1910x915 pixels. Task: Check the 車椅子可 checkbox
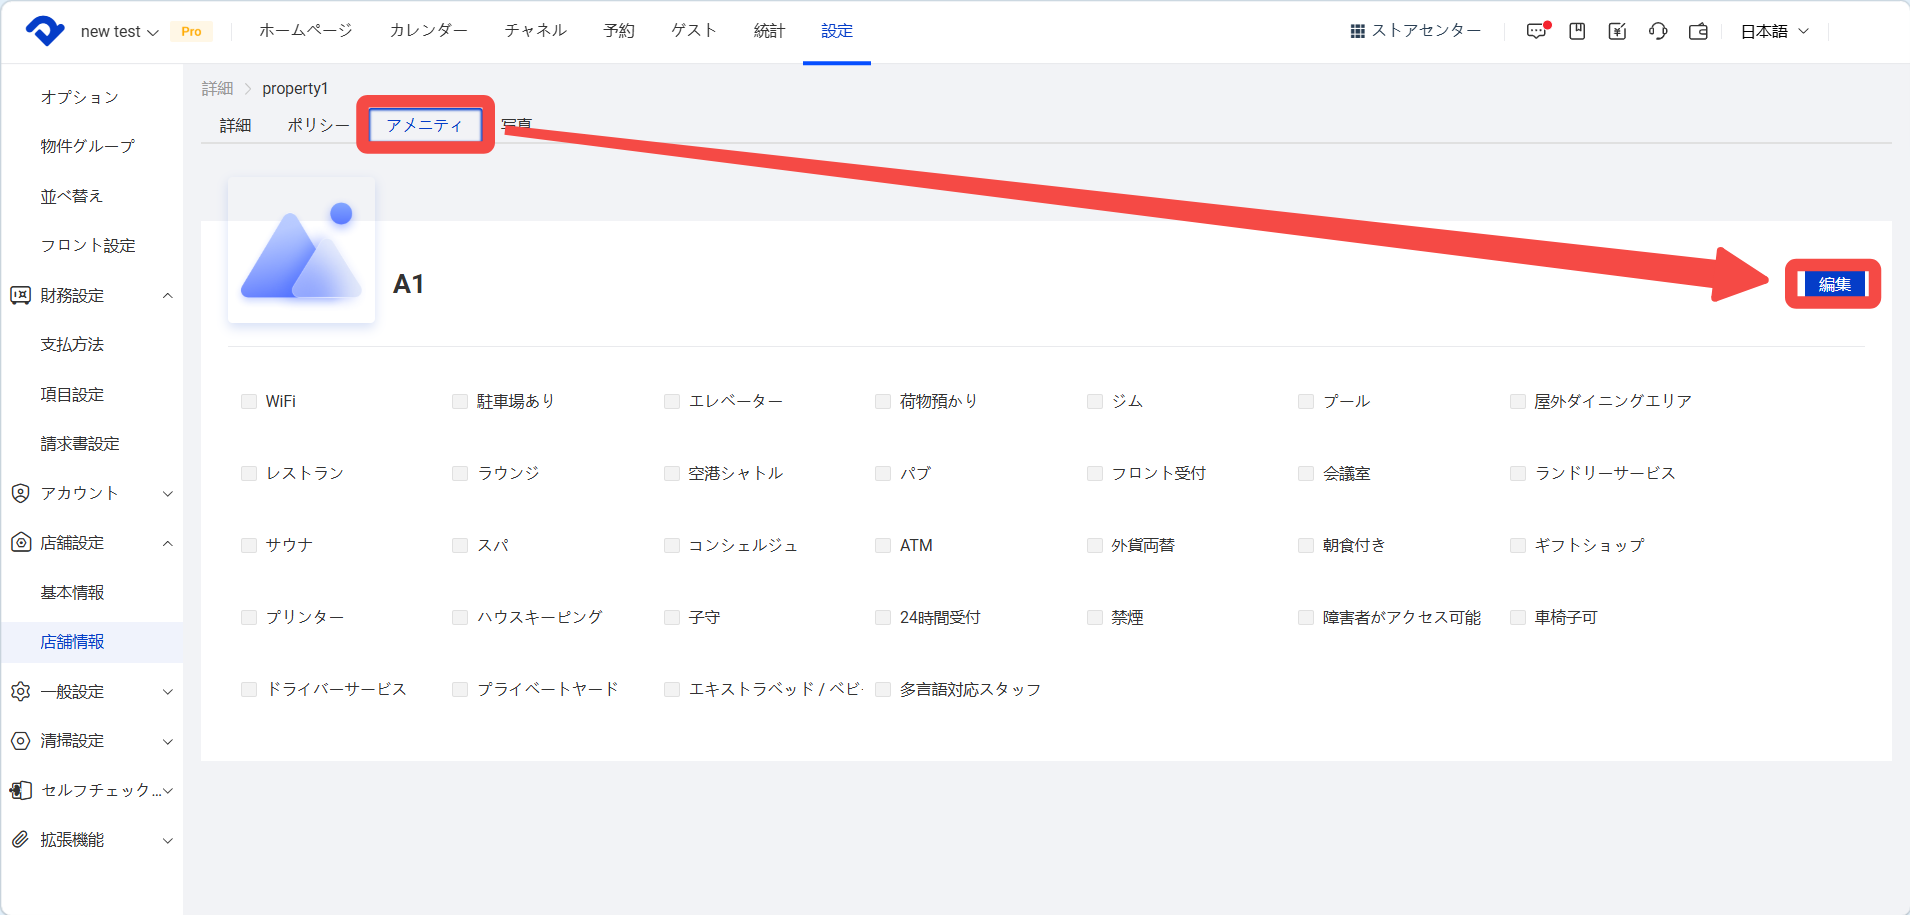1518,617
